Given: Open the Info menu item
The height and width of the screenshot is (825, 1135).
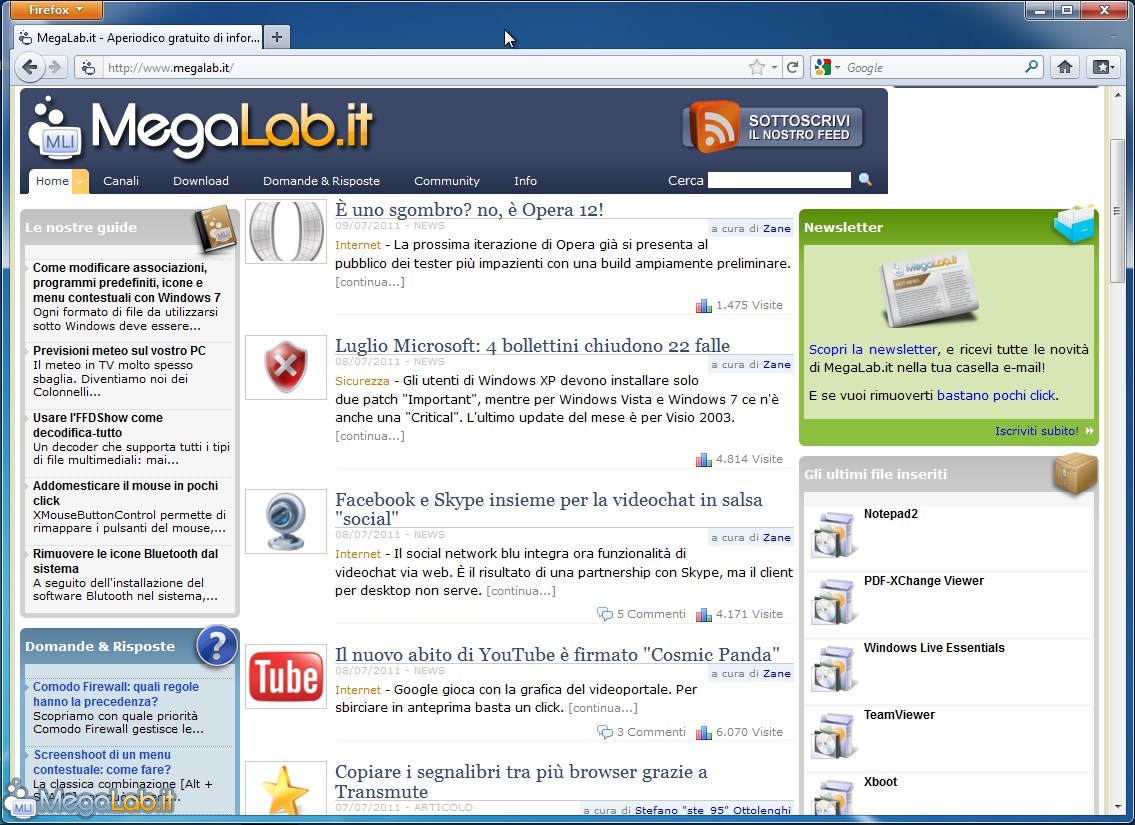Looking at the screenshot, I should 526,181.
